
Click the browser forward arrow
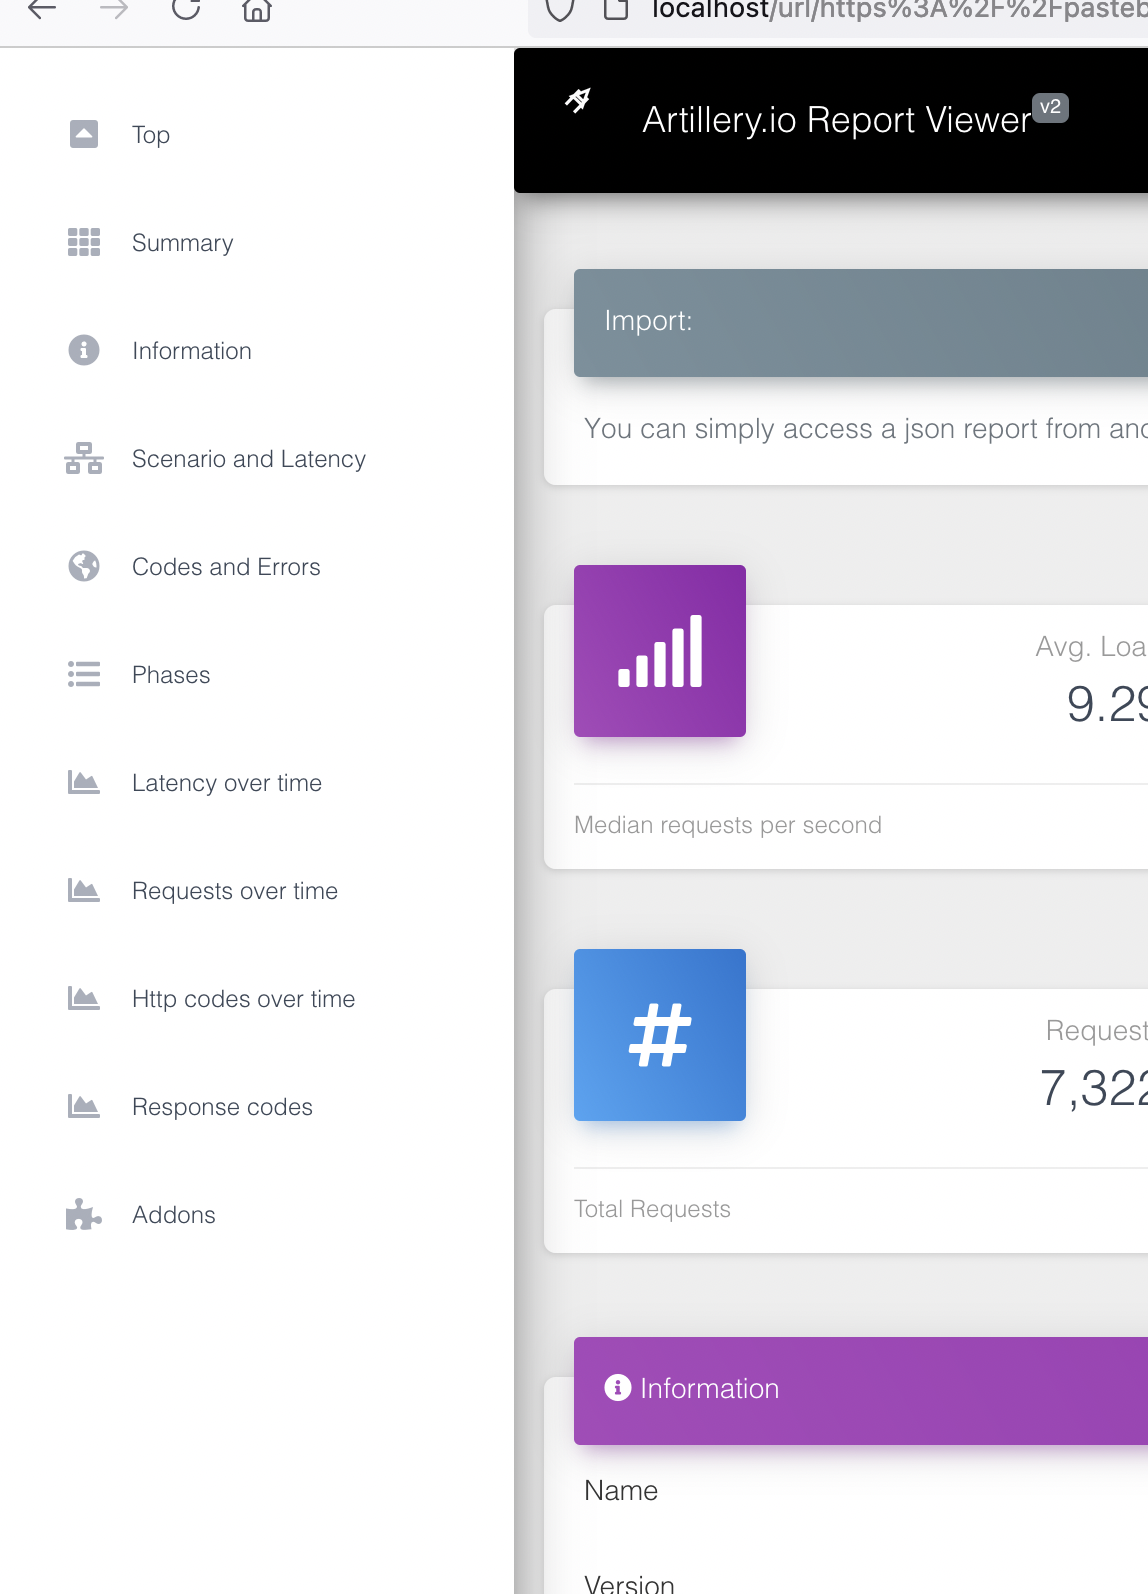tap(114, 10)
